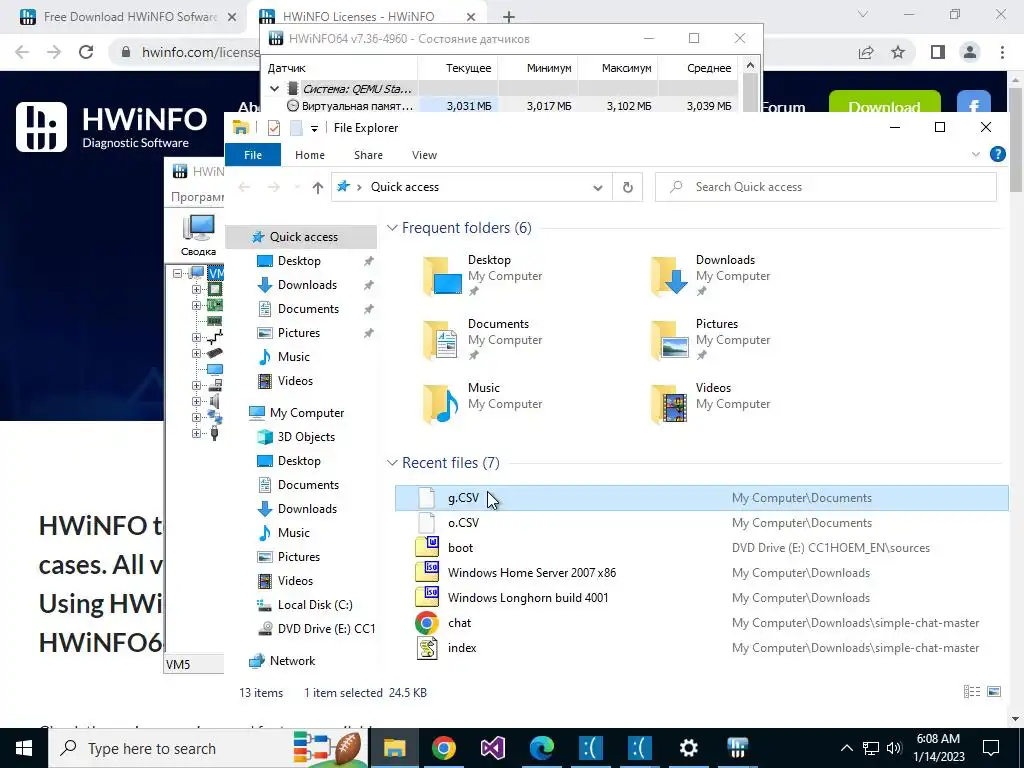This screenshot has height=768, width=1024.
Task: Collapse the Система: QEMU sensor group
Action: pos(274,89)
